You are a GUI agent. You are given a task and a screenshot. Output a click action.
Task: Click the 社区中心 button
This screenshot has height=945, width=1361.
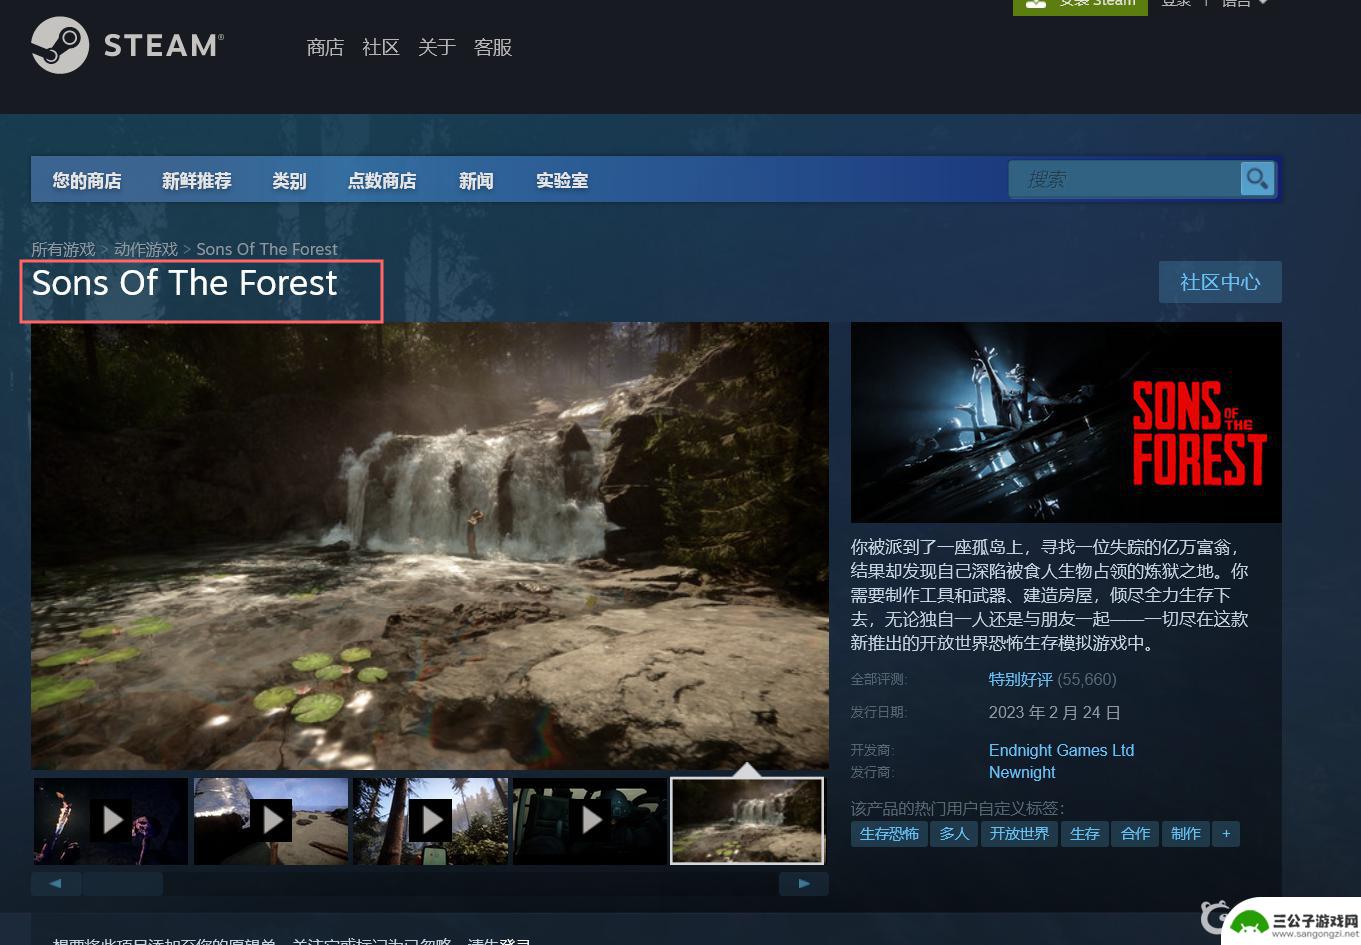point(1220,282)
